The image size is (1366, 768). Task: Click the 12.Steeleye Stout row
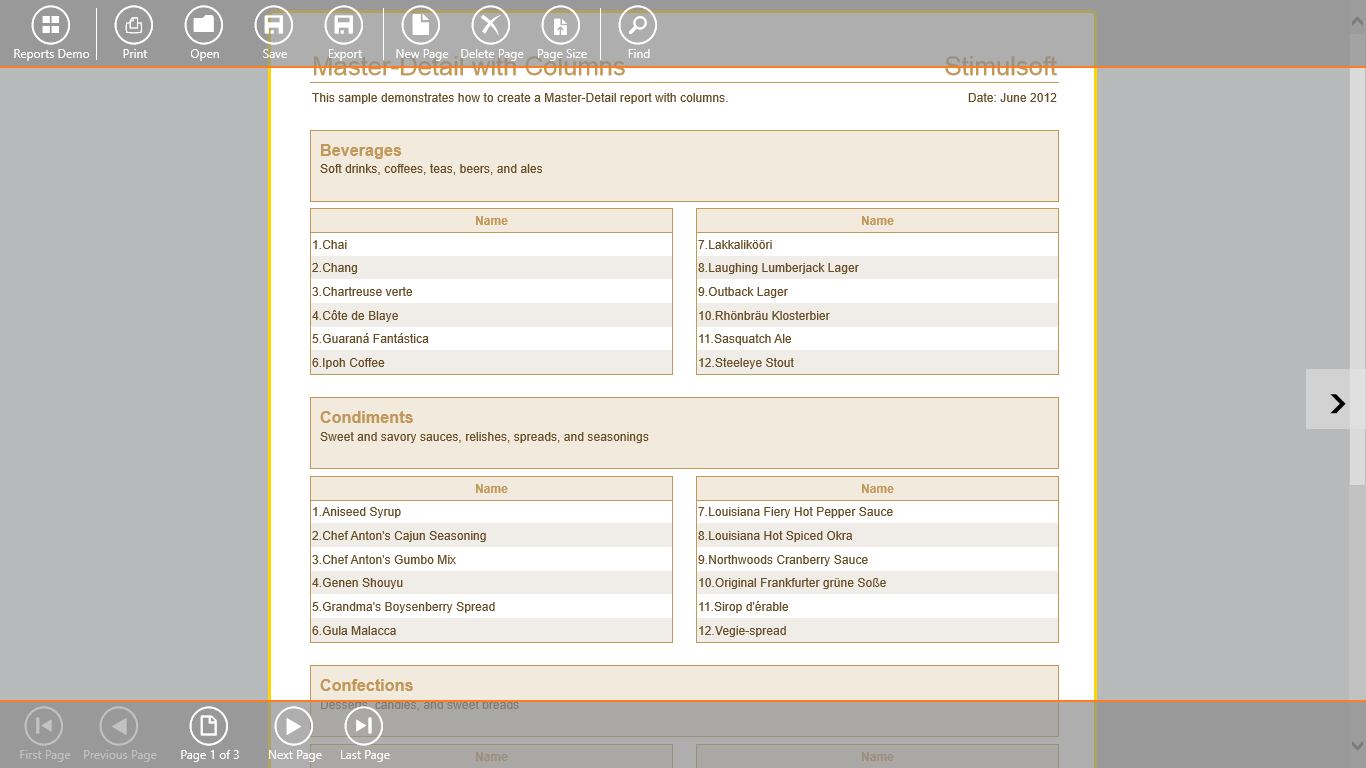877,363
